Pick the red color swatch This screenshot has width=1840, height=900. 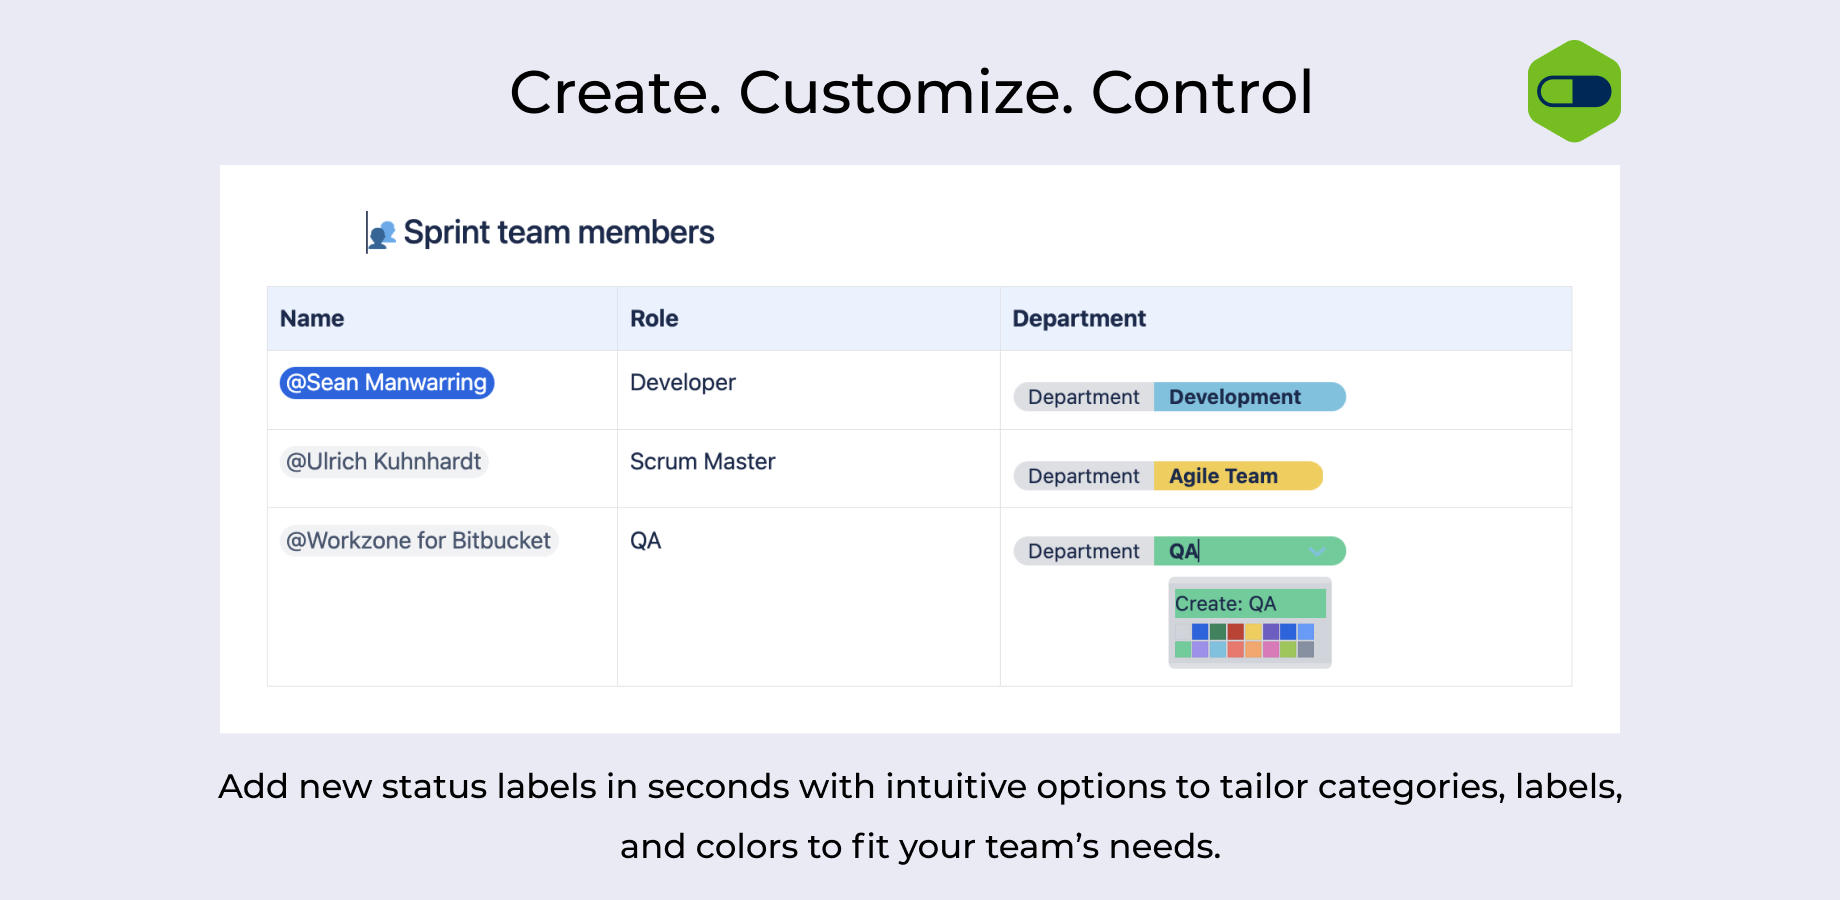(1235, 632)
